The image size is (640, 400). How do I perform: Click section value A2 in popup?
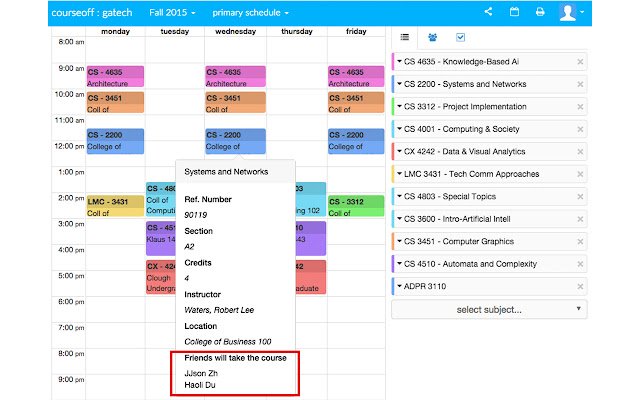(189, 247)
